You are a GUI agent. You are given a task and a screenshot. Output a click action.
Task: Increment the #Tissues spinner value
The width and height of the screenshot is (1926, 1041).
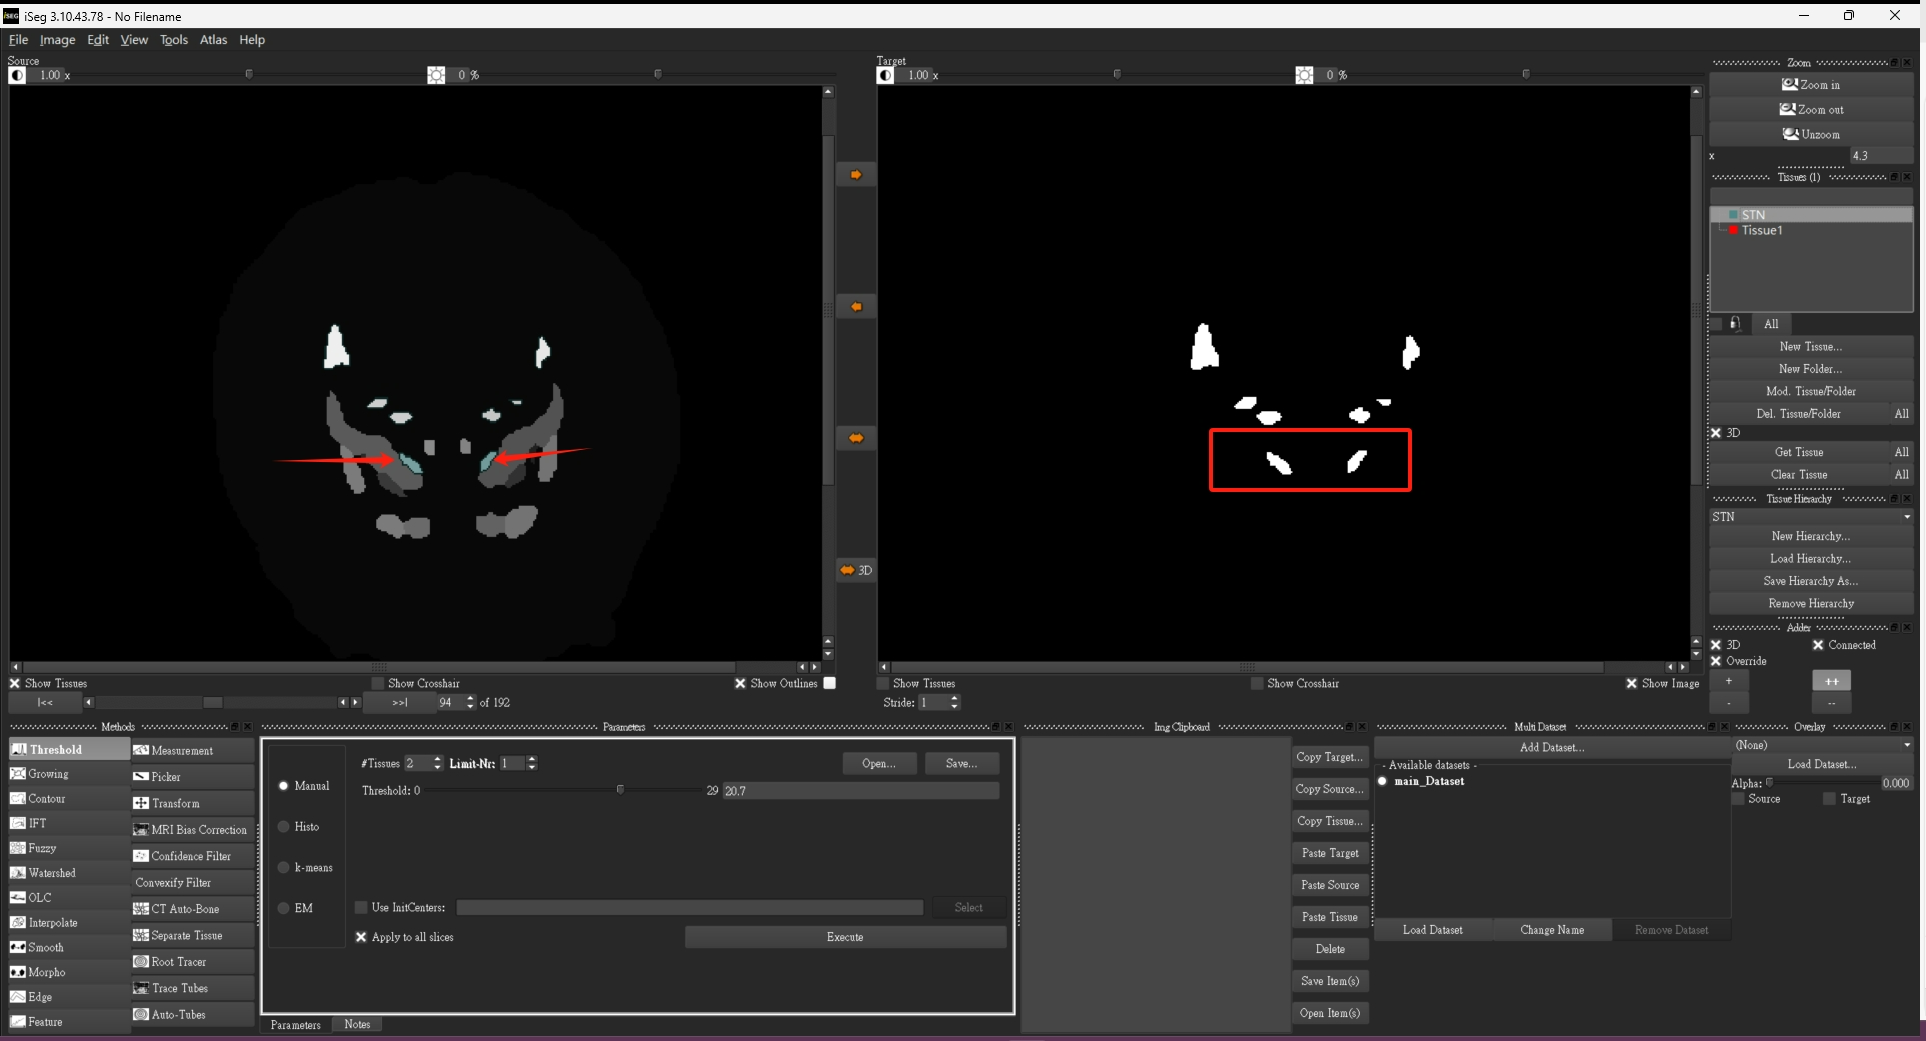[438, 759]
